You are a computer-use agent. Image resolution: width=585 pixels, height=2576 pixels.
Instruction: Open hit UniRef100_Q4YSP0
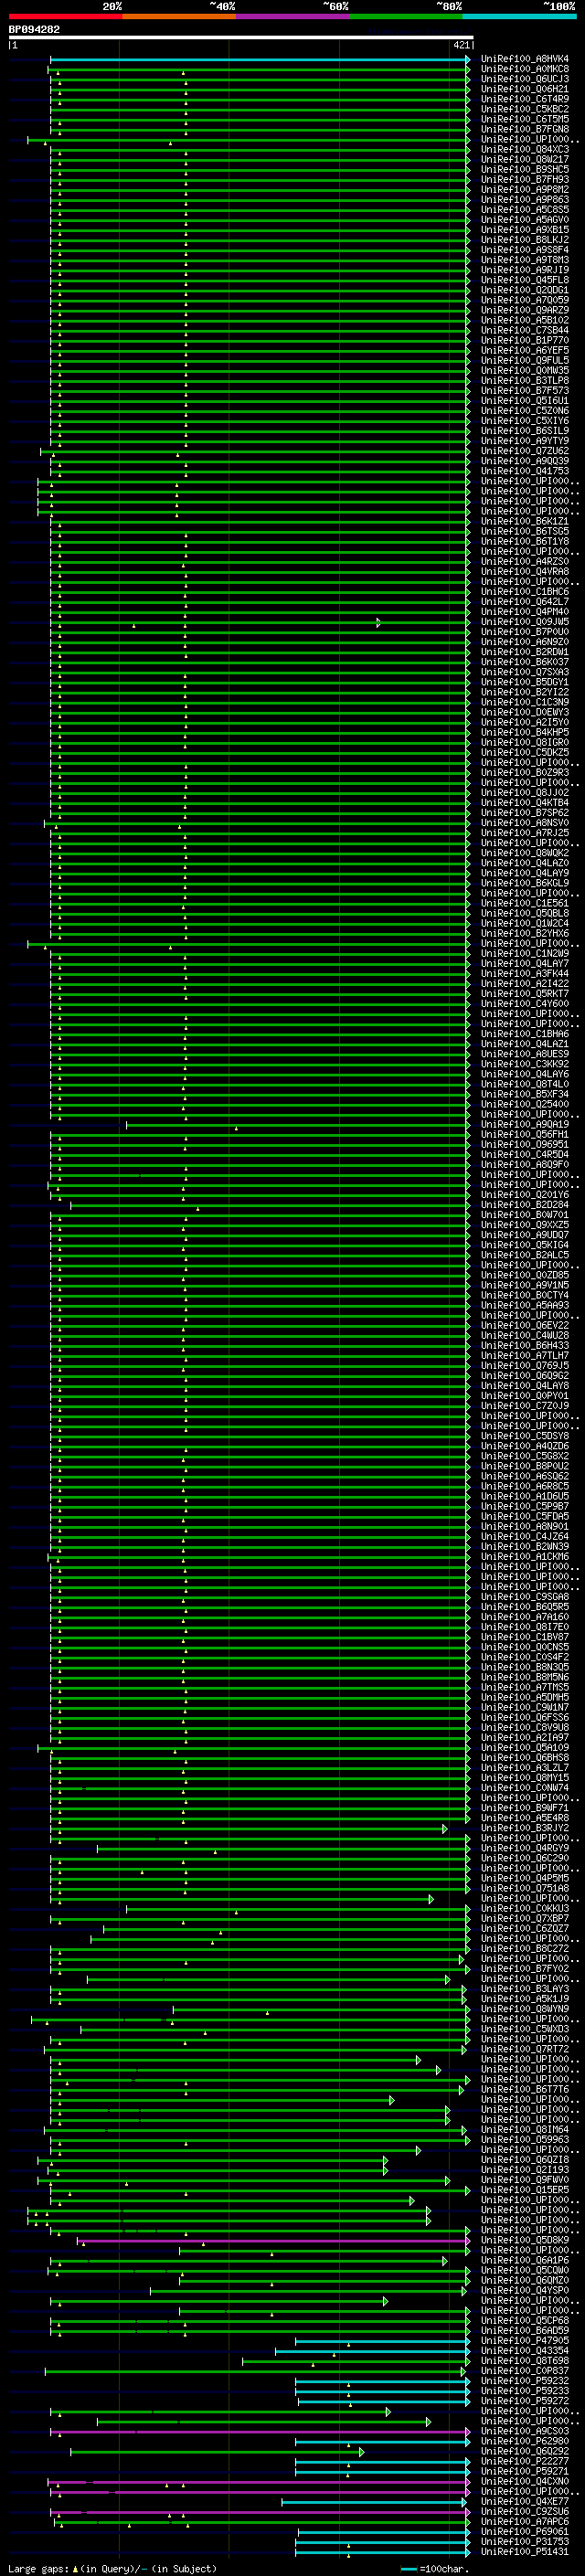click(525, 2290)
